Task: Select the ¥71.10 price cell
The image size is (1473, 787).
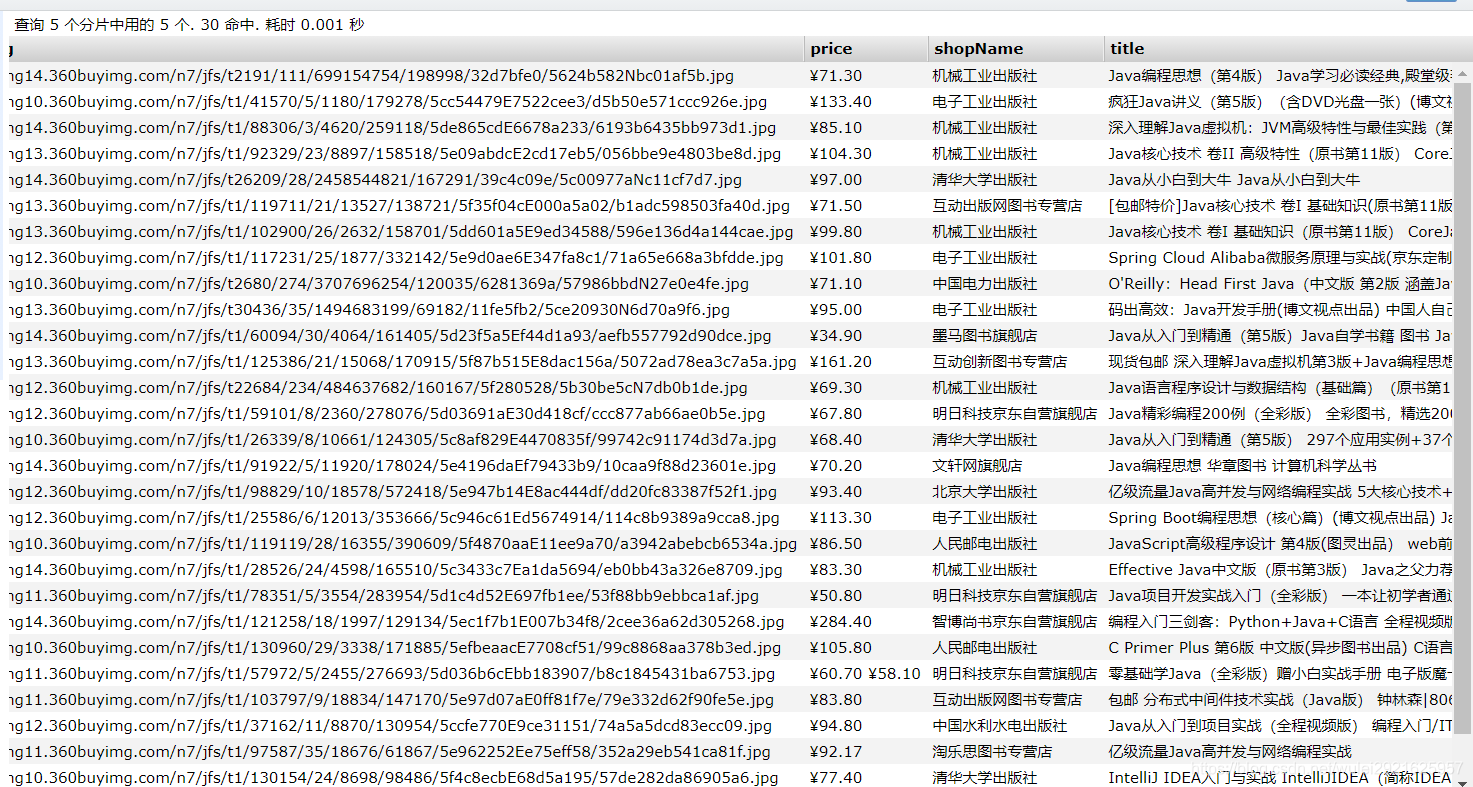Action: click(836, 284)
